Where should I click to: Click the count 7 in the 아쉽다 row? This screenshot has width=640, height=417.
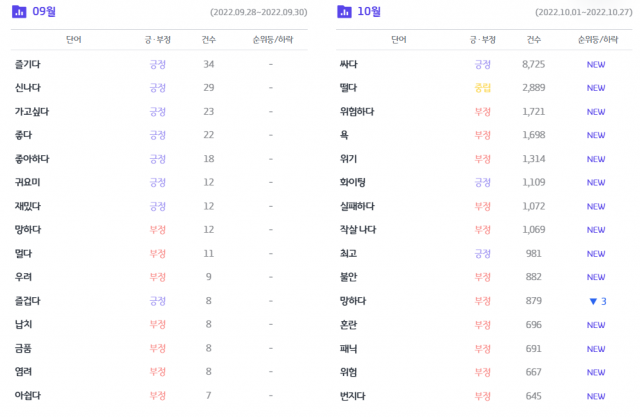pyautogui.click(x=209, y=395)
